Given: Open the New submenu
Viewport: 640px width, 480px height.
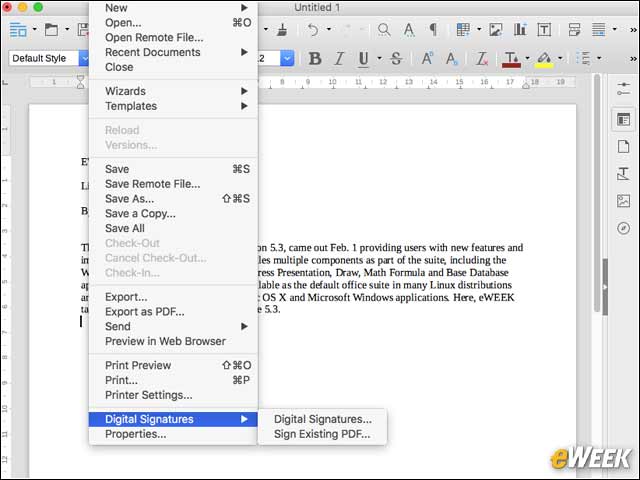Looking at the screenshot, I should coord(173,8).
